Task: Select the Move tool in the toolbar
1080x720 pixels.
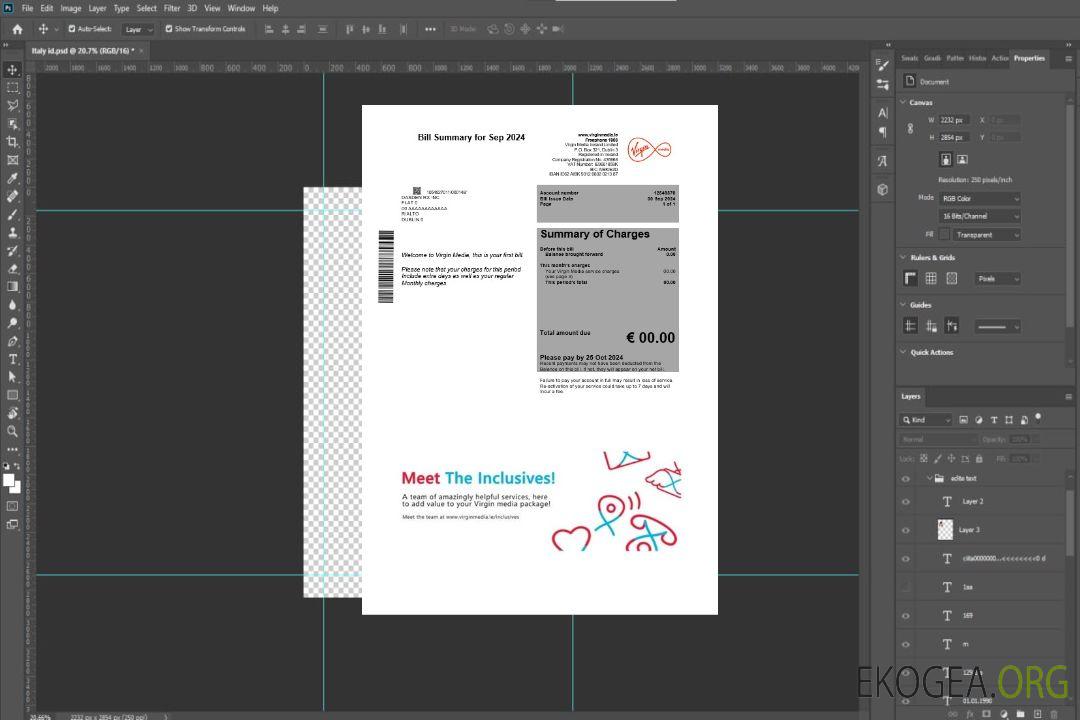Action: (x=12, y=70)
